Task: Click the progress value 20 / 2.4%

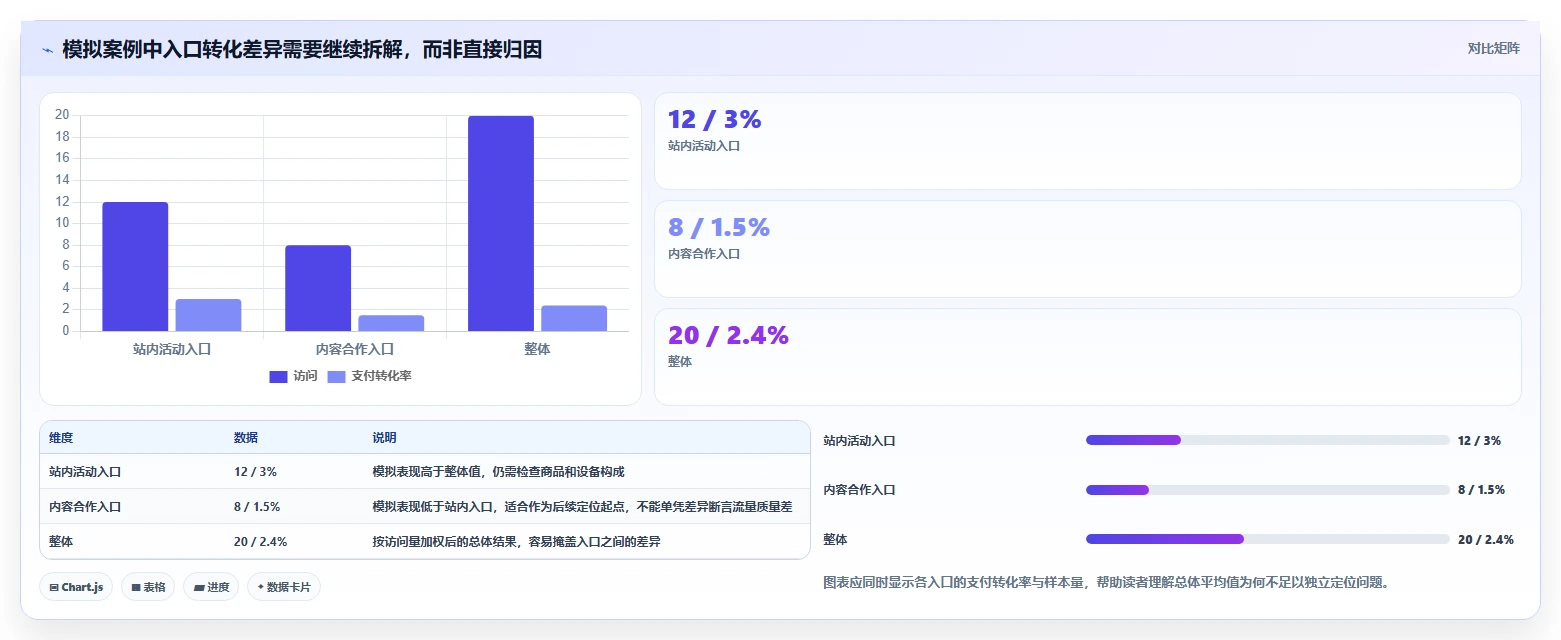Action: pos(1486,539)
